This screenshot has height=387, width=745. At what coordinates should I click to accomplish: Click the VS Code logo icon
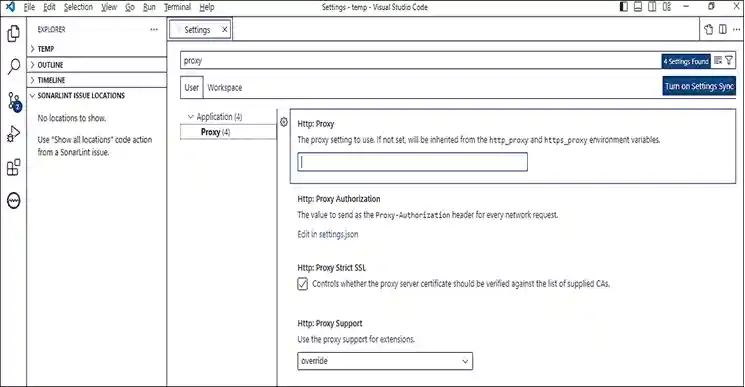pos(10,7)
